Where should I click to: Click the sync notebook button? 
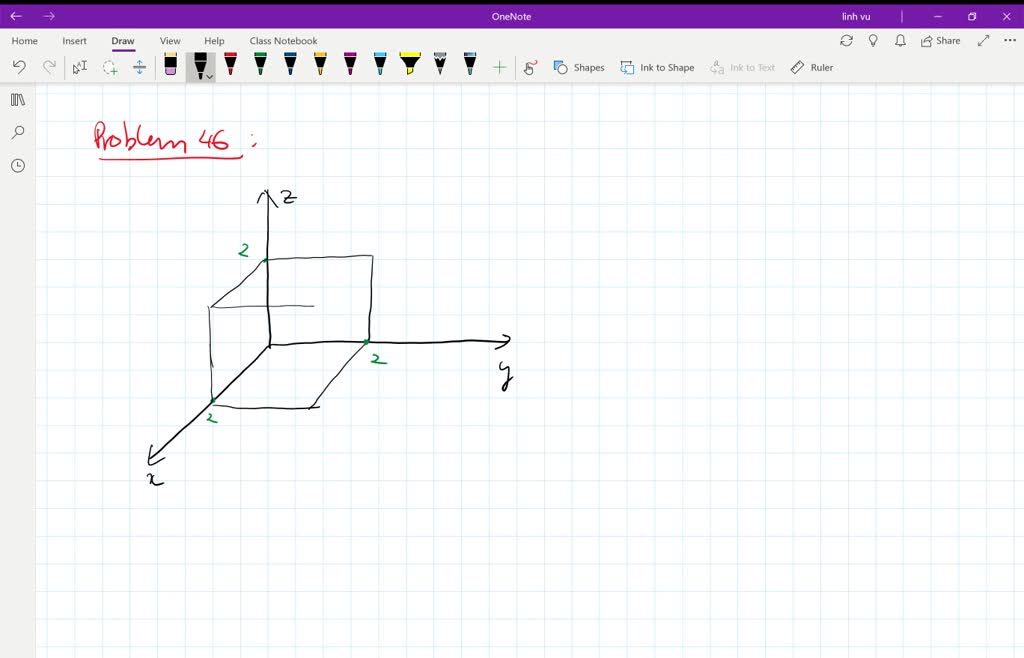847,40
